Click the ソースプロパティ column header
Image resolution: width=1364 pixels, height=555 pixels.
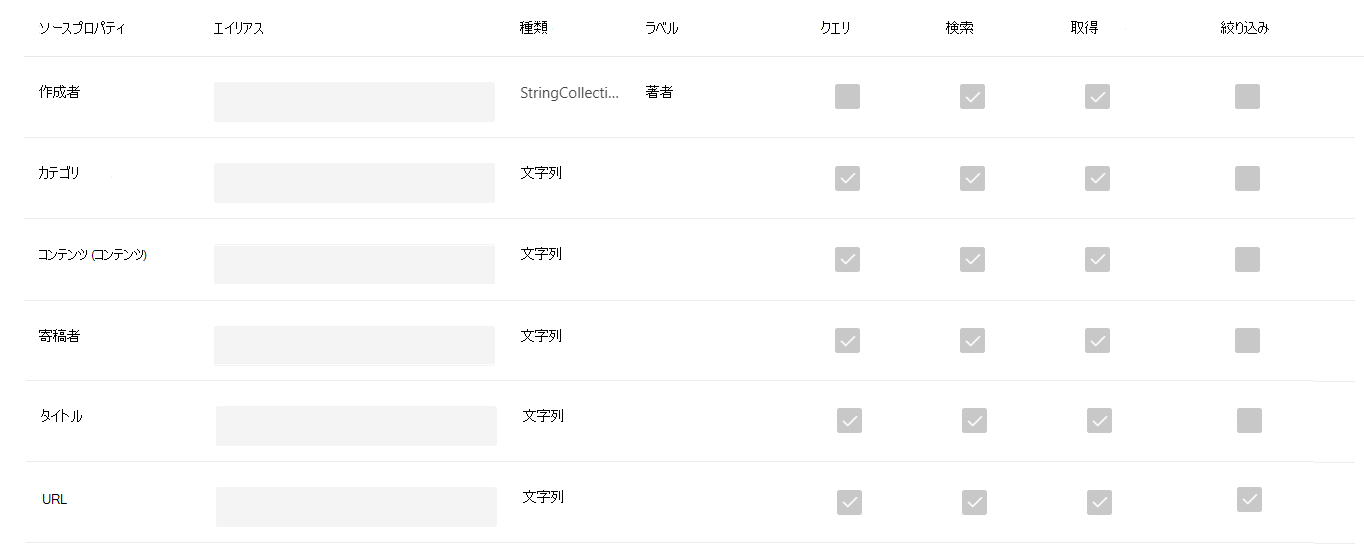(82, 28)
